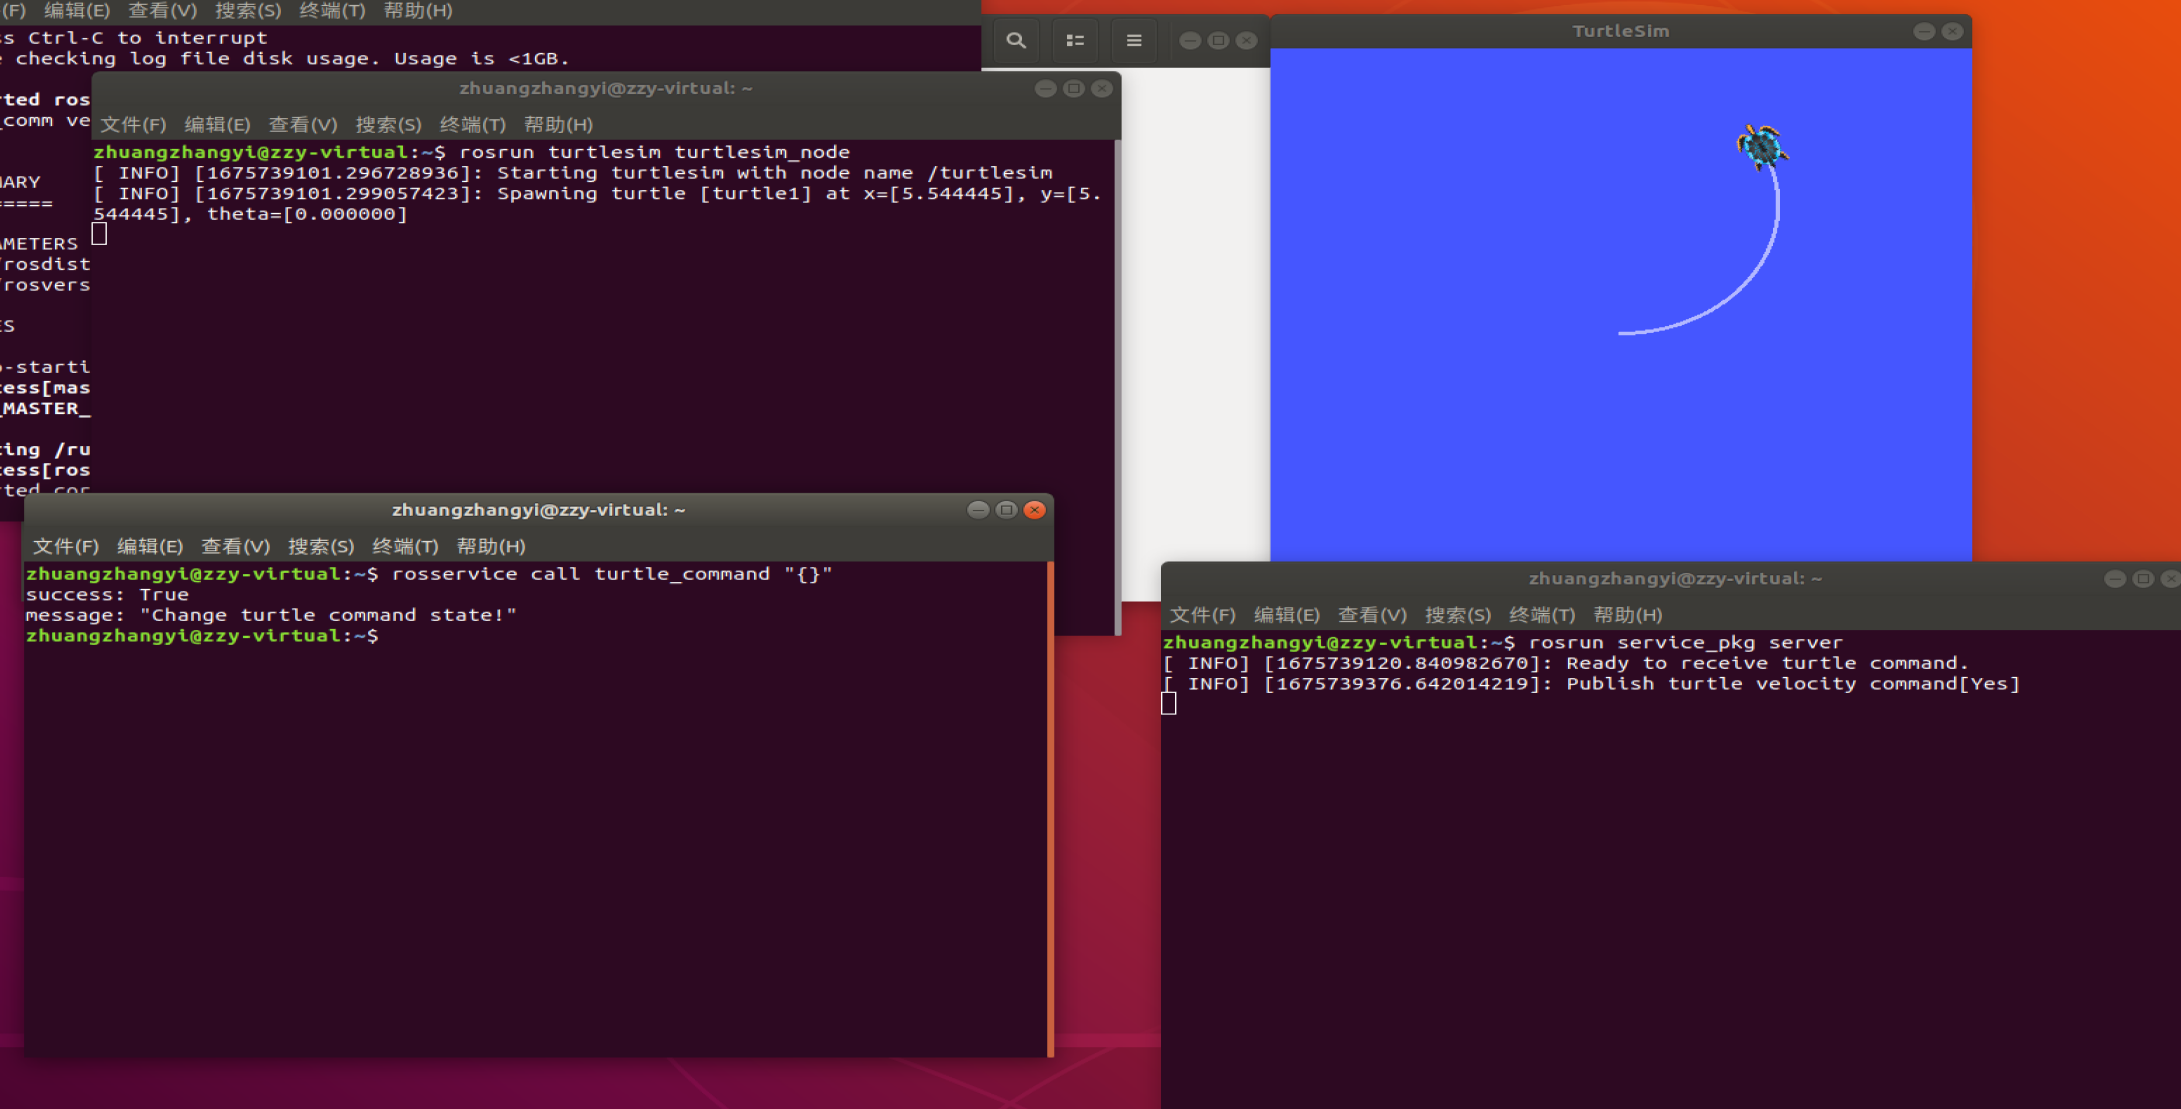The image size is (2181, 1109).
Task: Toggle the list view icon in file manager
Action: pyautogui.click(x=1075, y=41)
